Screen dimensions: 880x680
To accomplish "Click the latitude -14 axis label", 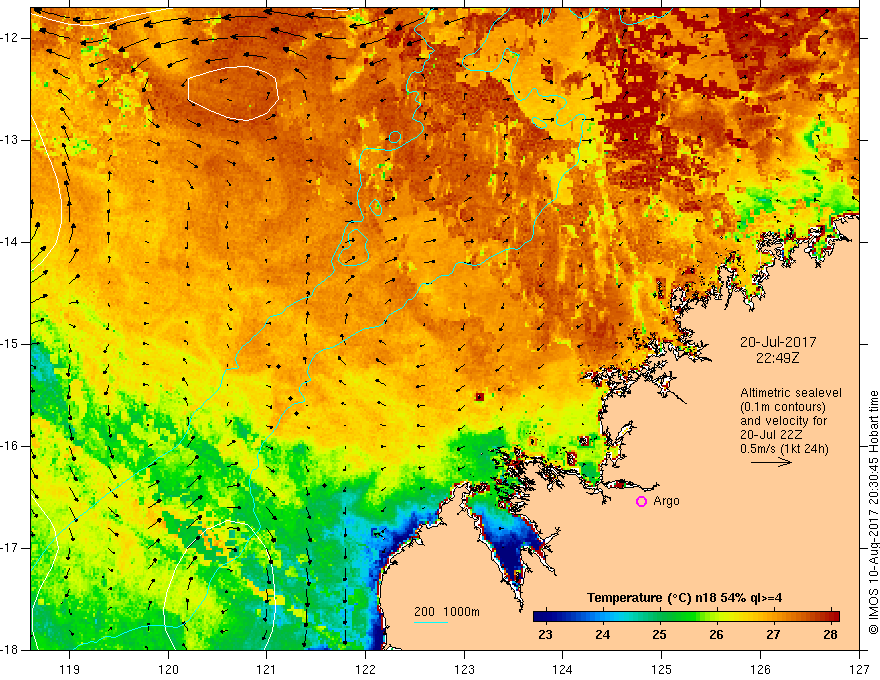I will (x=10, y=242).
